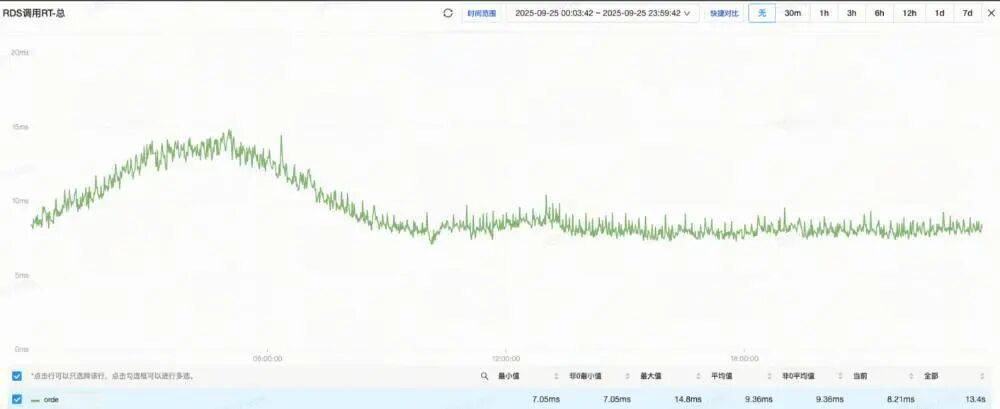Sort by 非0最小值 column arrows
The width and height of the screenshot is (1000, 409).
(629, 376)
